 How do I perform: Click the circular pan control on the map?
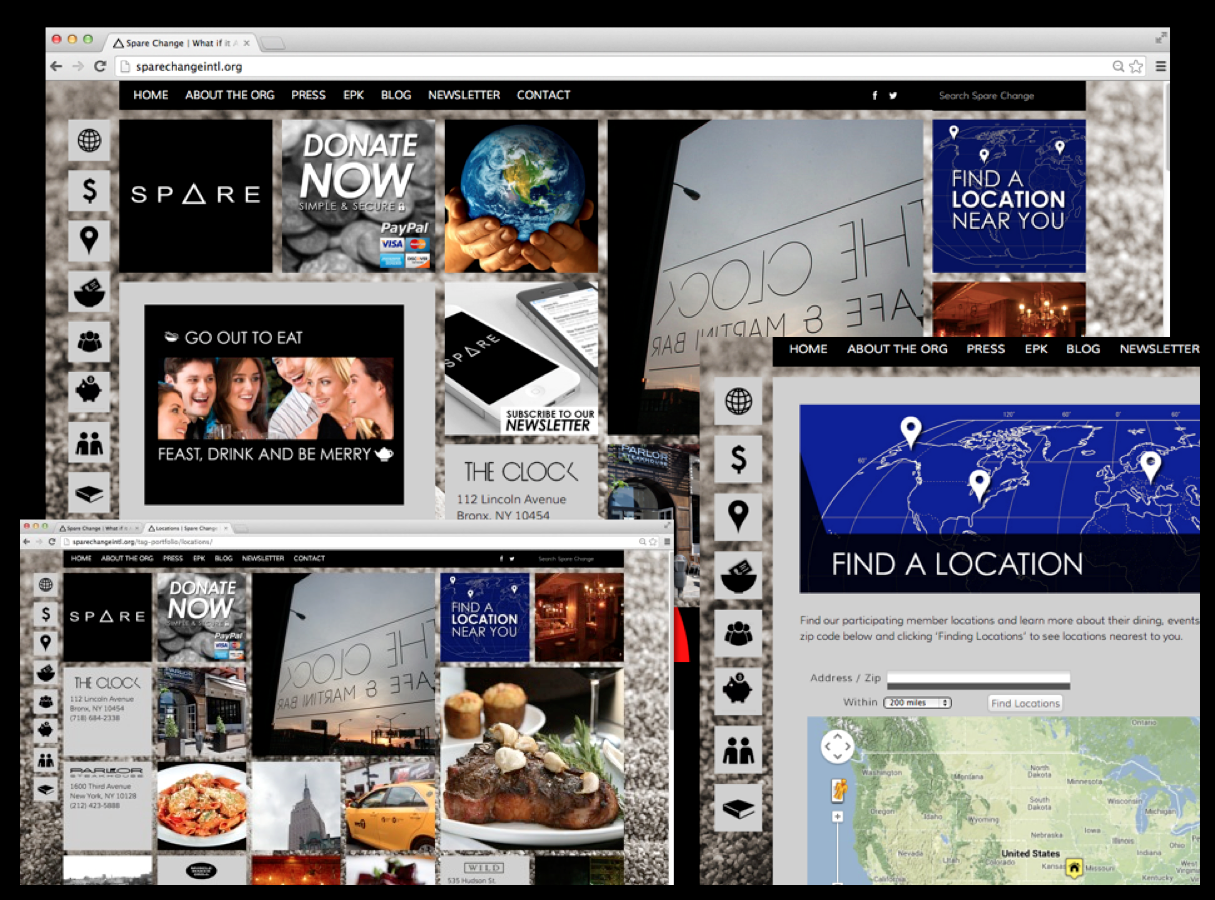click(x=837, y=746)
